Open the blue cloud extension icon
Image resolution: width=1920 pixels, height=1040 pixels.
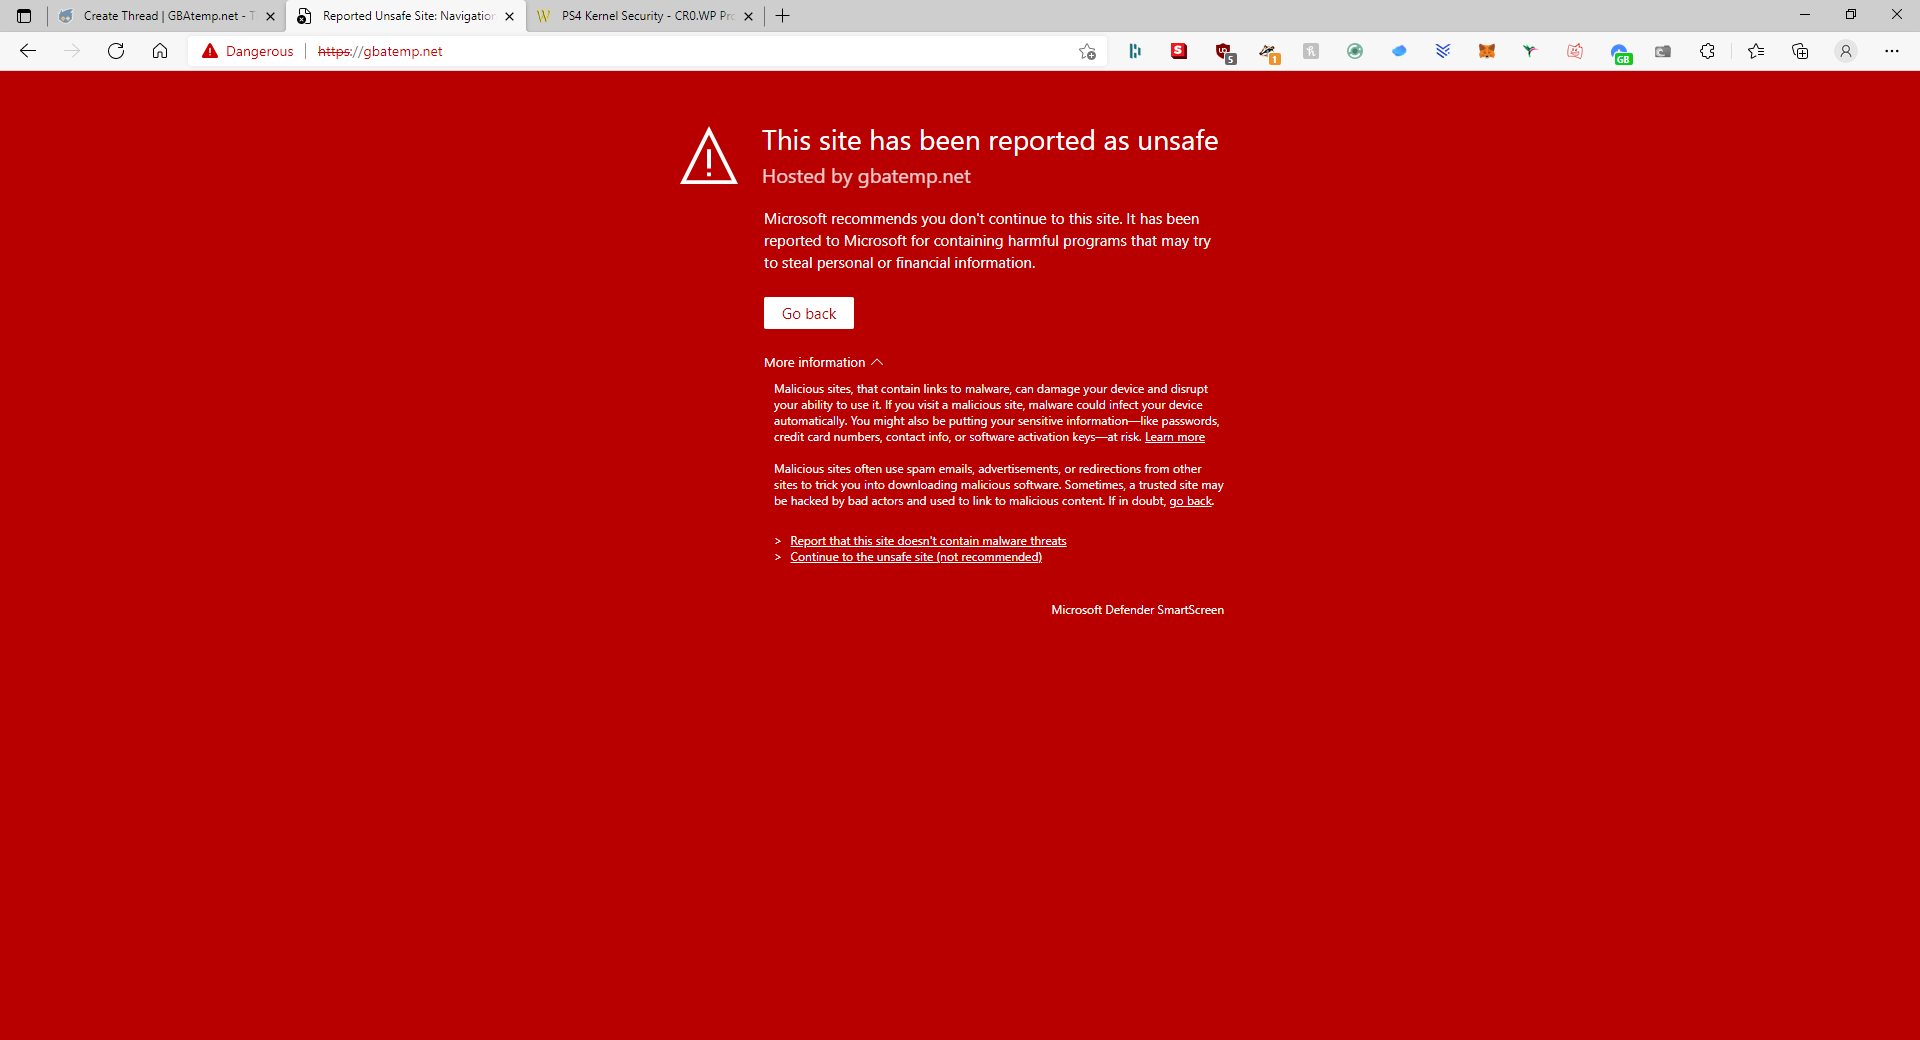pyautogui.click(x=1399, y=51)
